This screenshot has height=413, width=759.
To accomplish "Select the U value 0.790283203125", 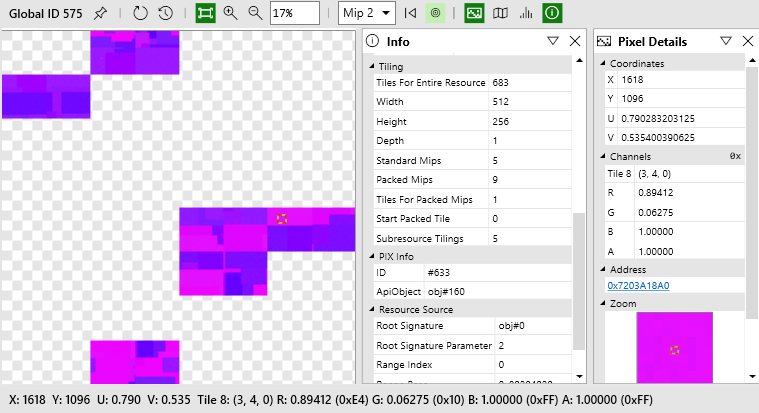I will click(x=658, y=119).
